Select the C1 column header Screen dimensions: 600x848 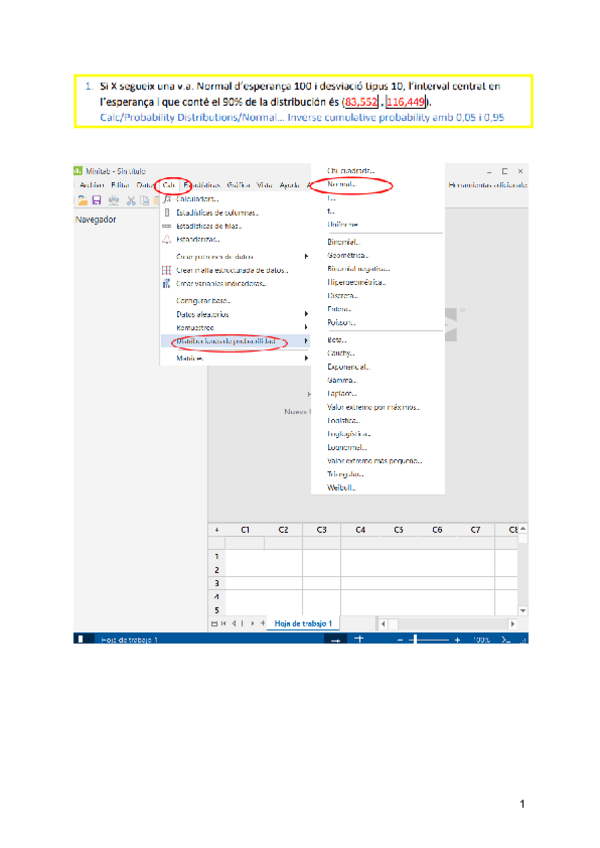click(x=245, y=530)
